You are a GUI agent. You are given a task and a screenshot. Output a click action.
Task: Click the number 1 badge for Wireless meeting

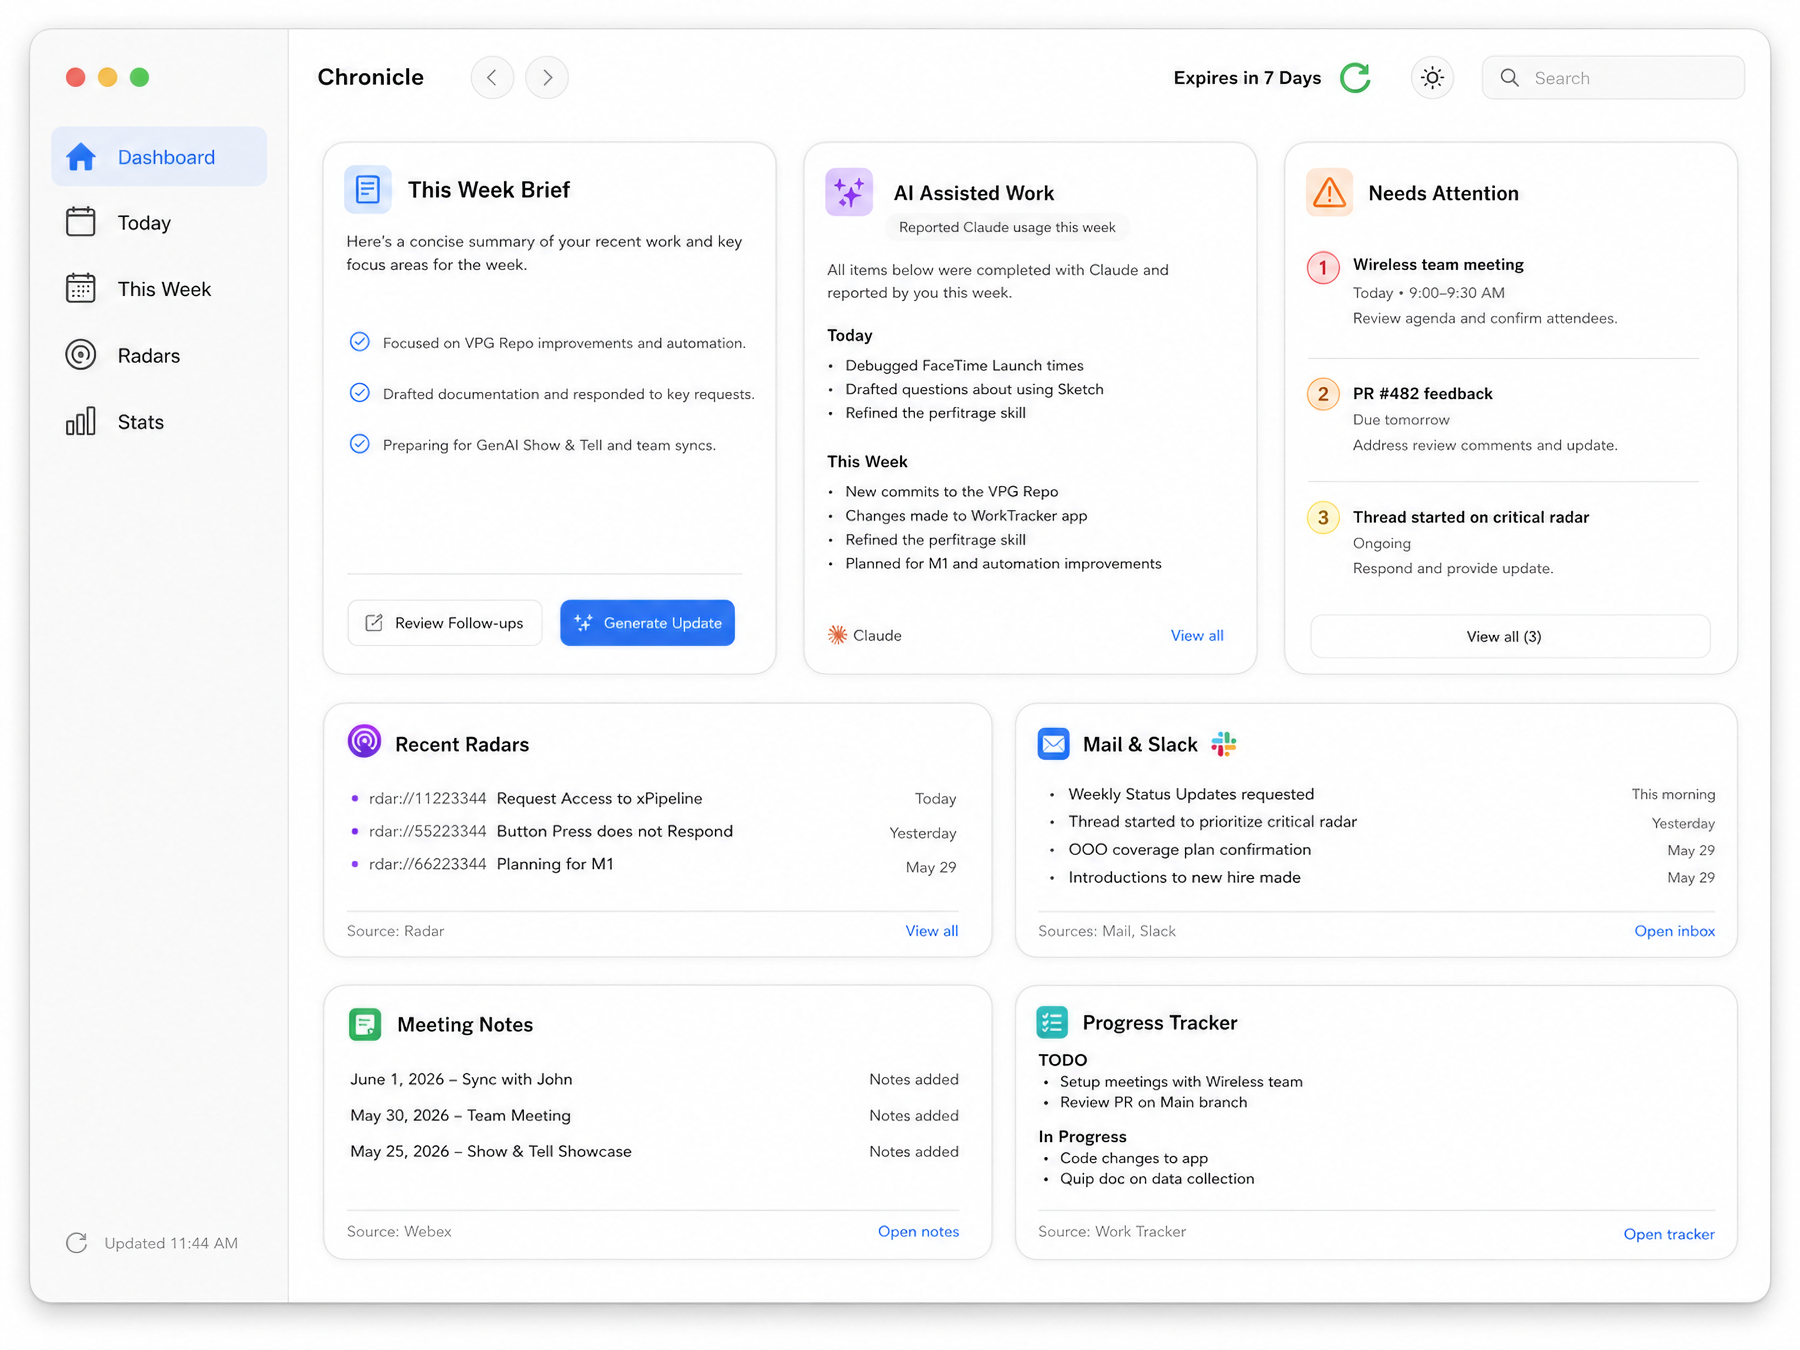coord(1323,268)
